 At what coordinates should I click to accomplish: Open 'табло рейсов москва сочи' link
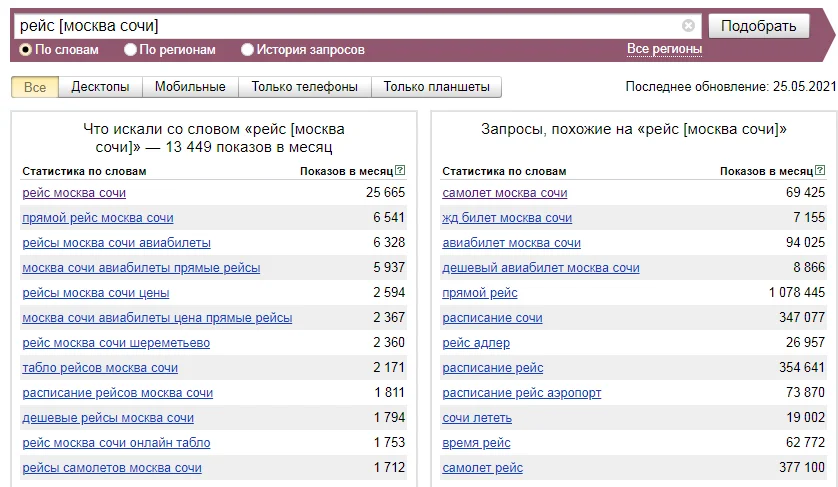point(100,368)
